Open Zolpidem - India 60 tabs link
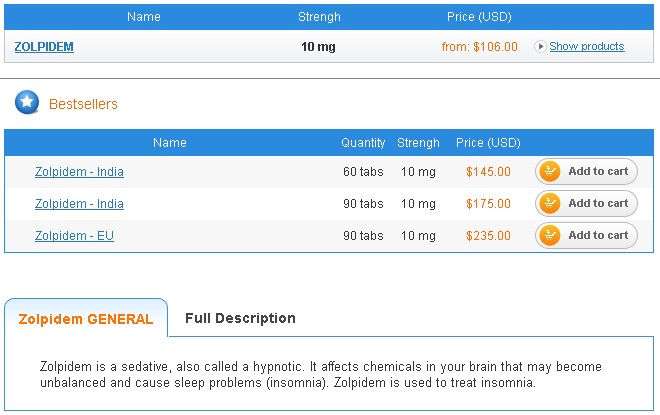The height and width of the screenshot is (415, 660). (79, 172)
